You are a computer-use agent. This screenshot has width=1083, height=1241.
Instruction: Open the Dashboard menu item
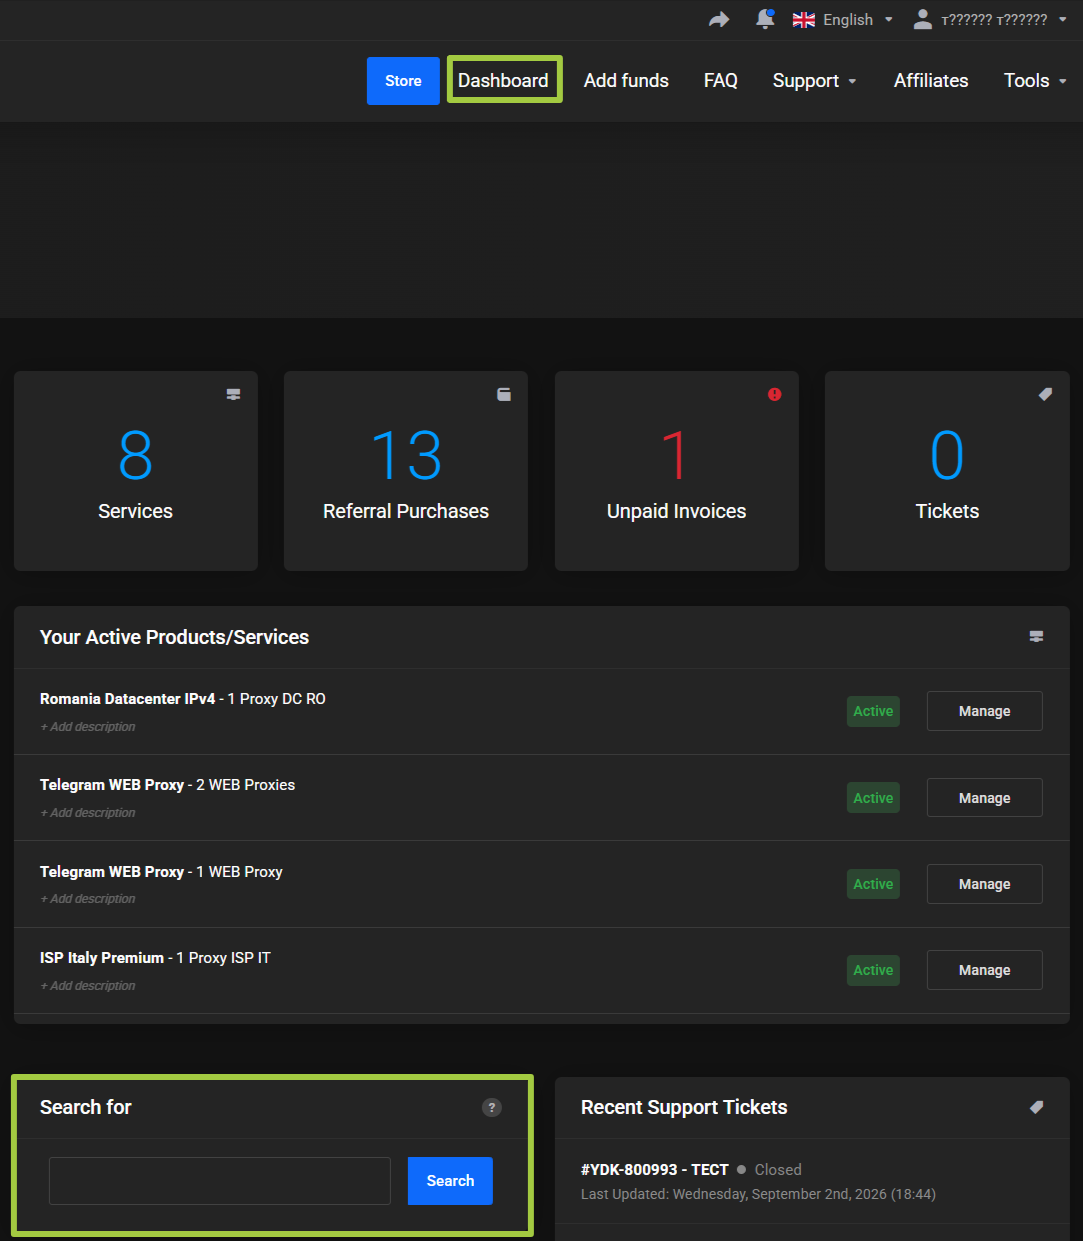pyautogui.click(x=503, y=80)
